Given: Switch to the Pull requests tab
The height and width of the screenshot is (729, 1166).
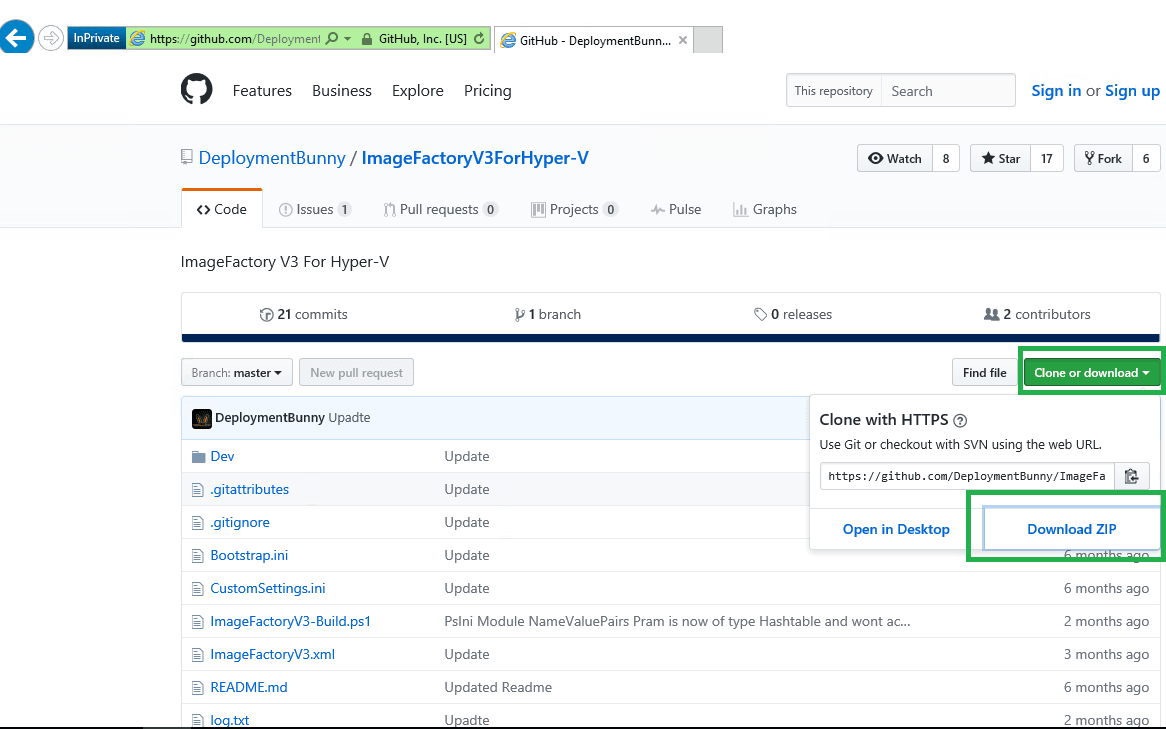Looking at the screenshot, I should 440,209.
